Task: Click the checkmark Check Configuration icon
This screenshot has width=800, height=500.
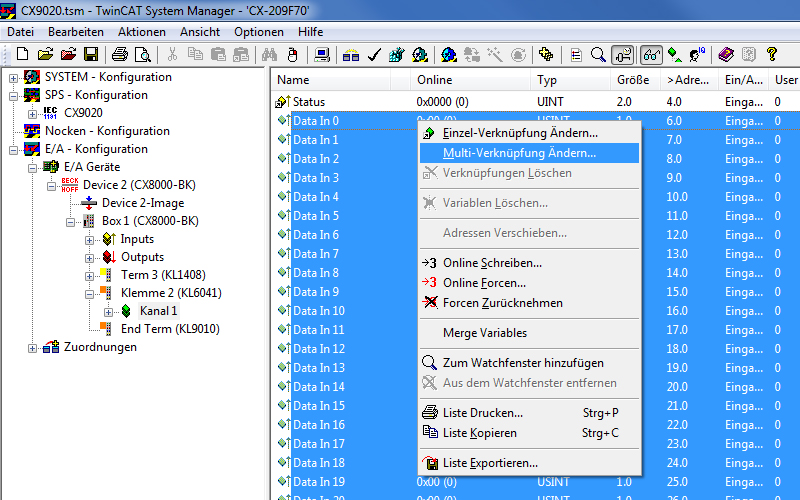Action: pyautogui.click(x=374, y=54)
